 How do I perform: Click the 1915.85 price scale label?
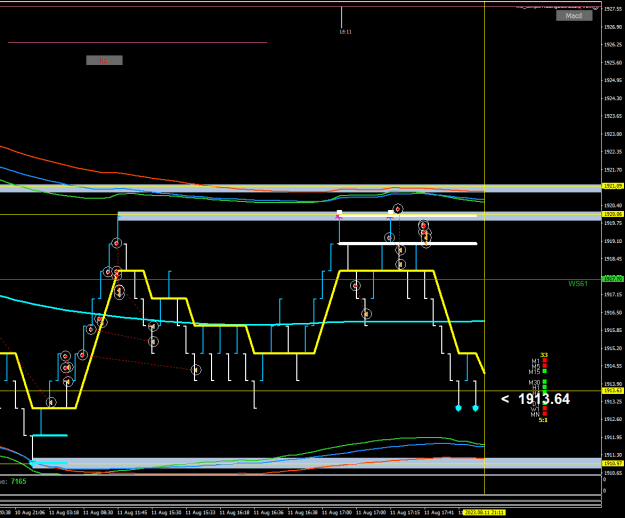pos(613,330)
